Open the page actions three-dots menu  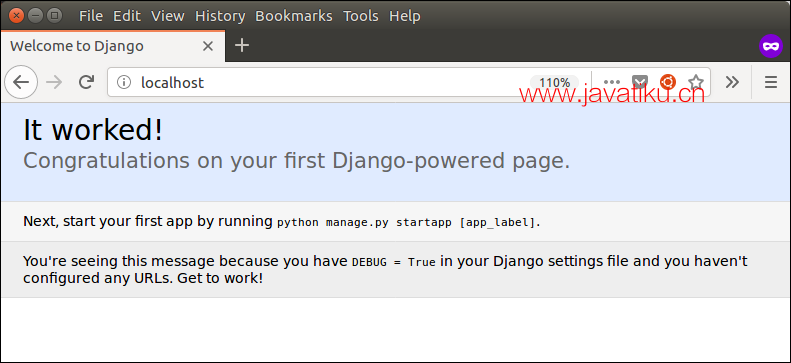click(x=611, y=82)
